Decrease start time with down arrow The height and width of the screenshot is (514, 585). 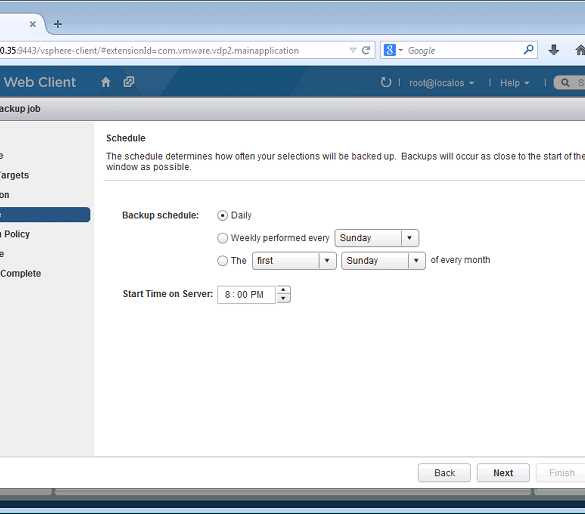284,298
